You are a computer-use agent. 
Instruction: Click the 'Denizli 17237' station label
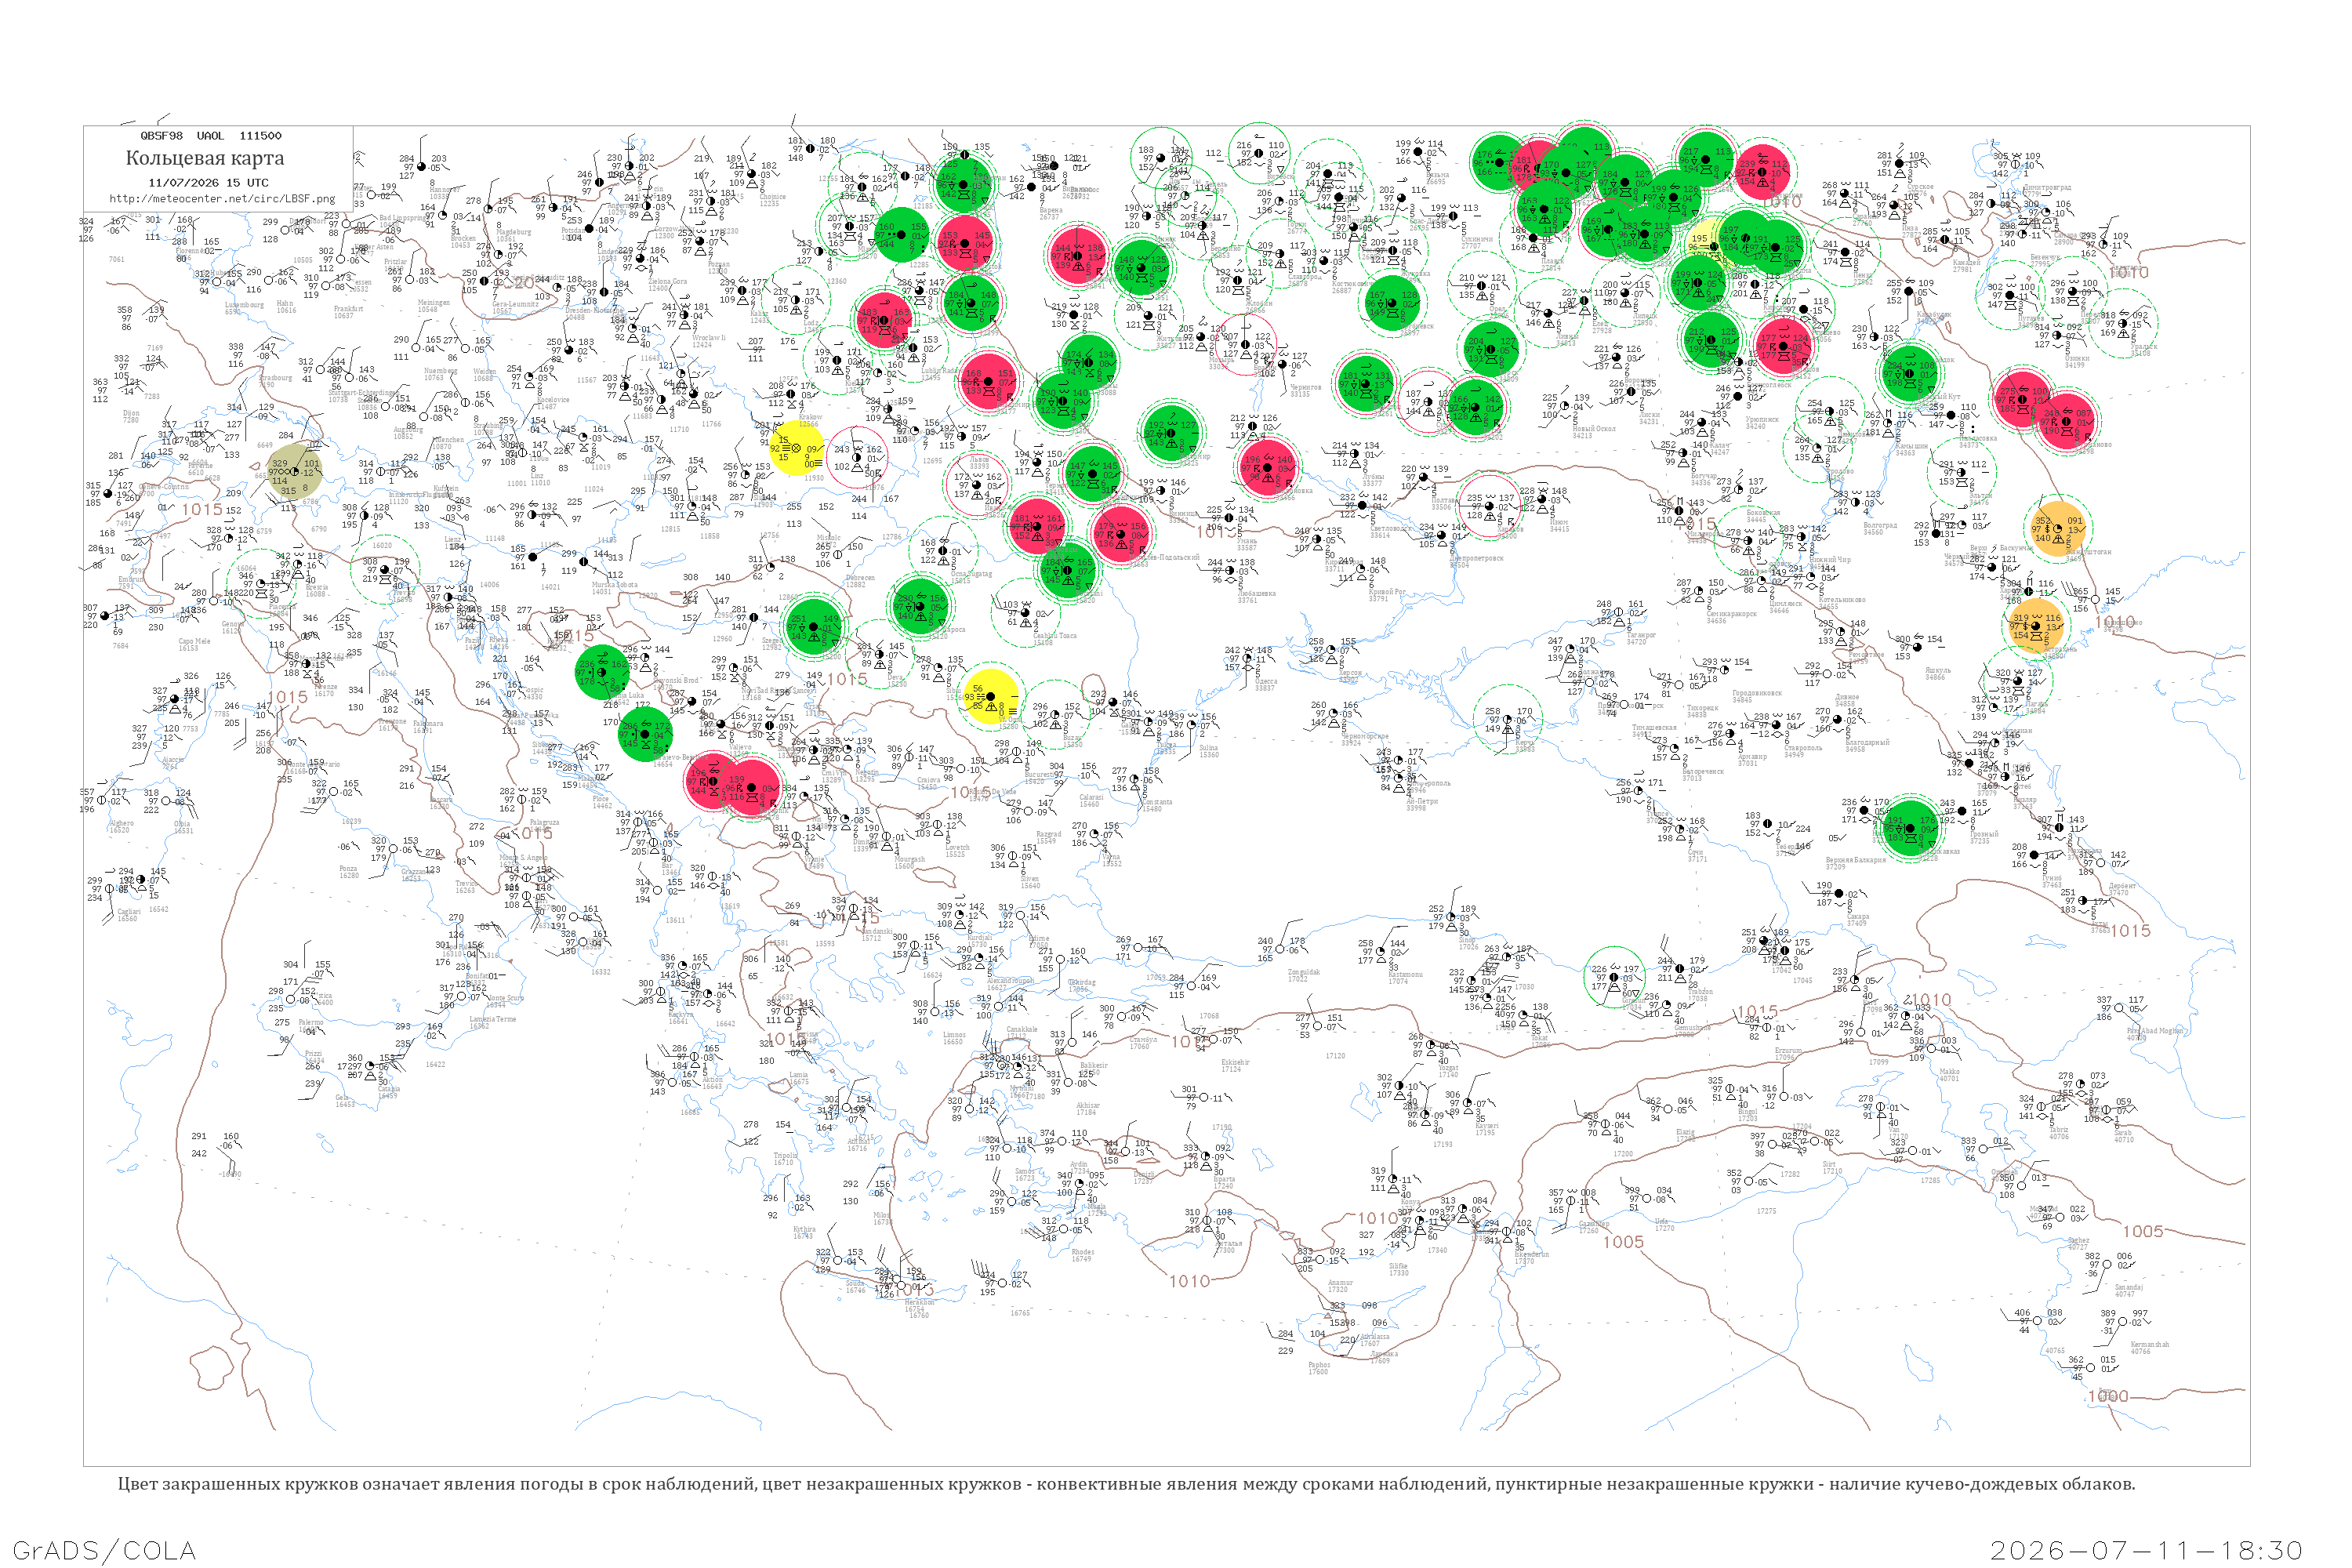pos(1142,1177)
